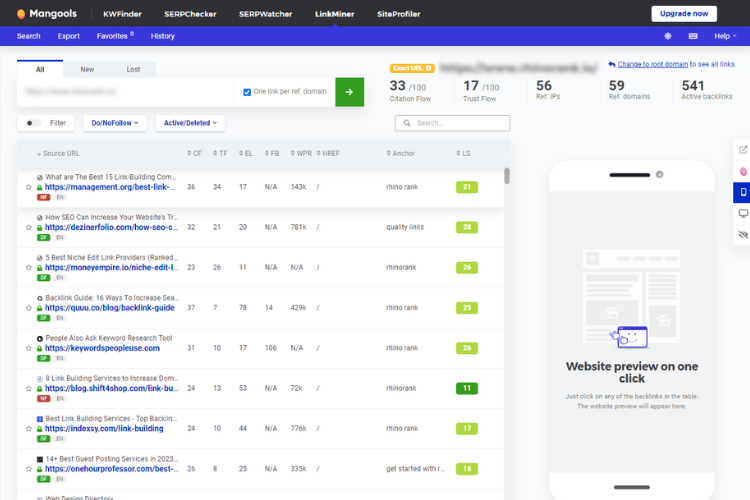Viewport: 750px width, 500px height.
Task: Click the NF badge on management.org row
Action: [44, 197]
